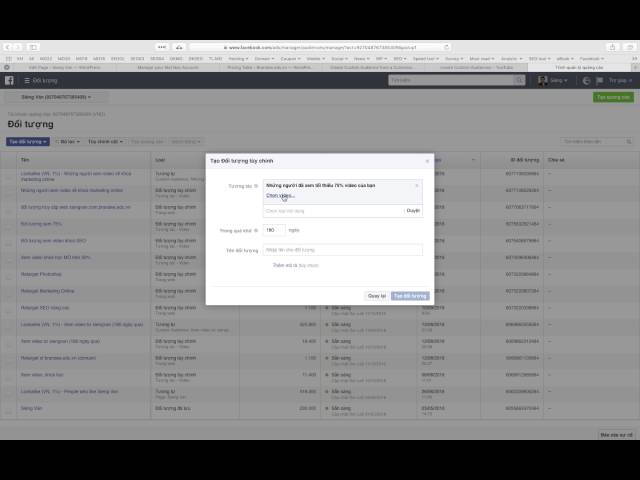The image size is (640, 480).
Task: Open Tạo đối tượng blue dropdown
Action: click(28, 142)
